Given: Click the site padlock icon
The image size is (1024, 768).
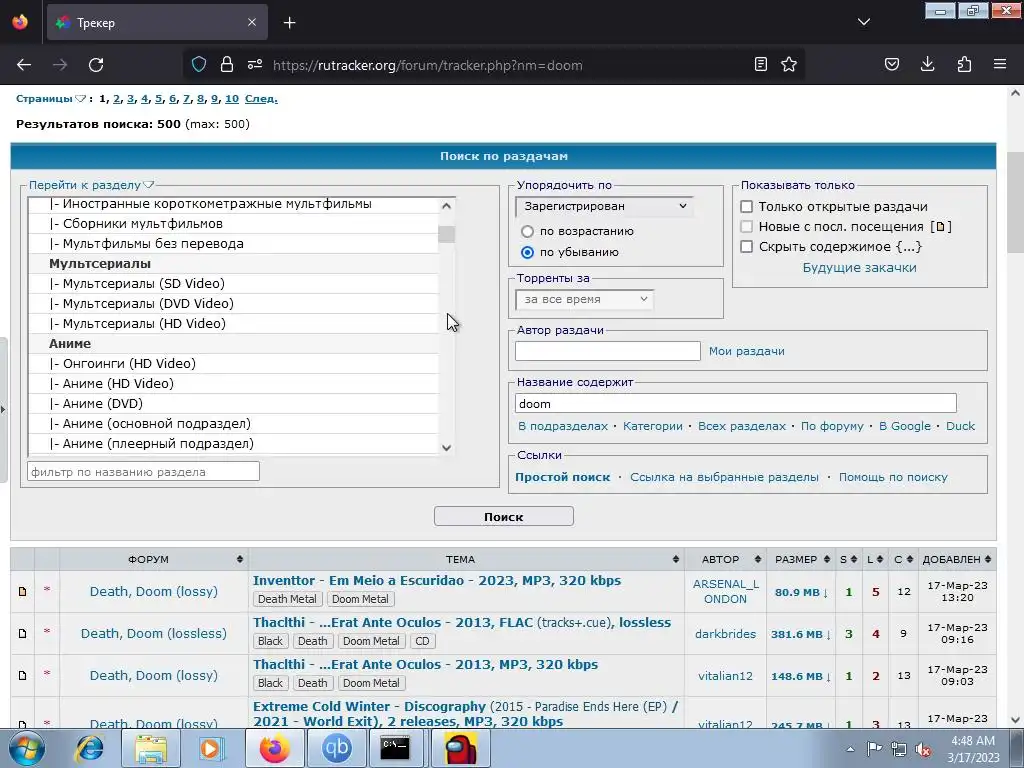Looking at the screenshot, I should click(227, 65).
